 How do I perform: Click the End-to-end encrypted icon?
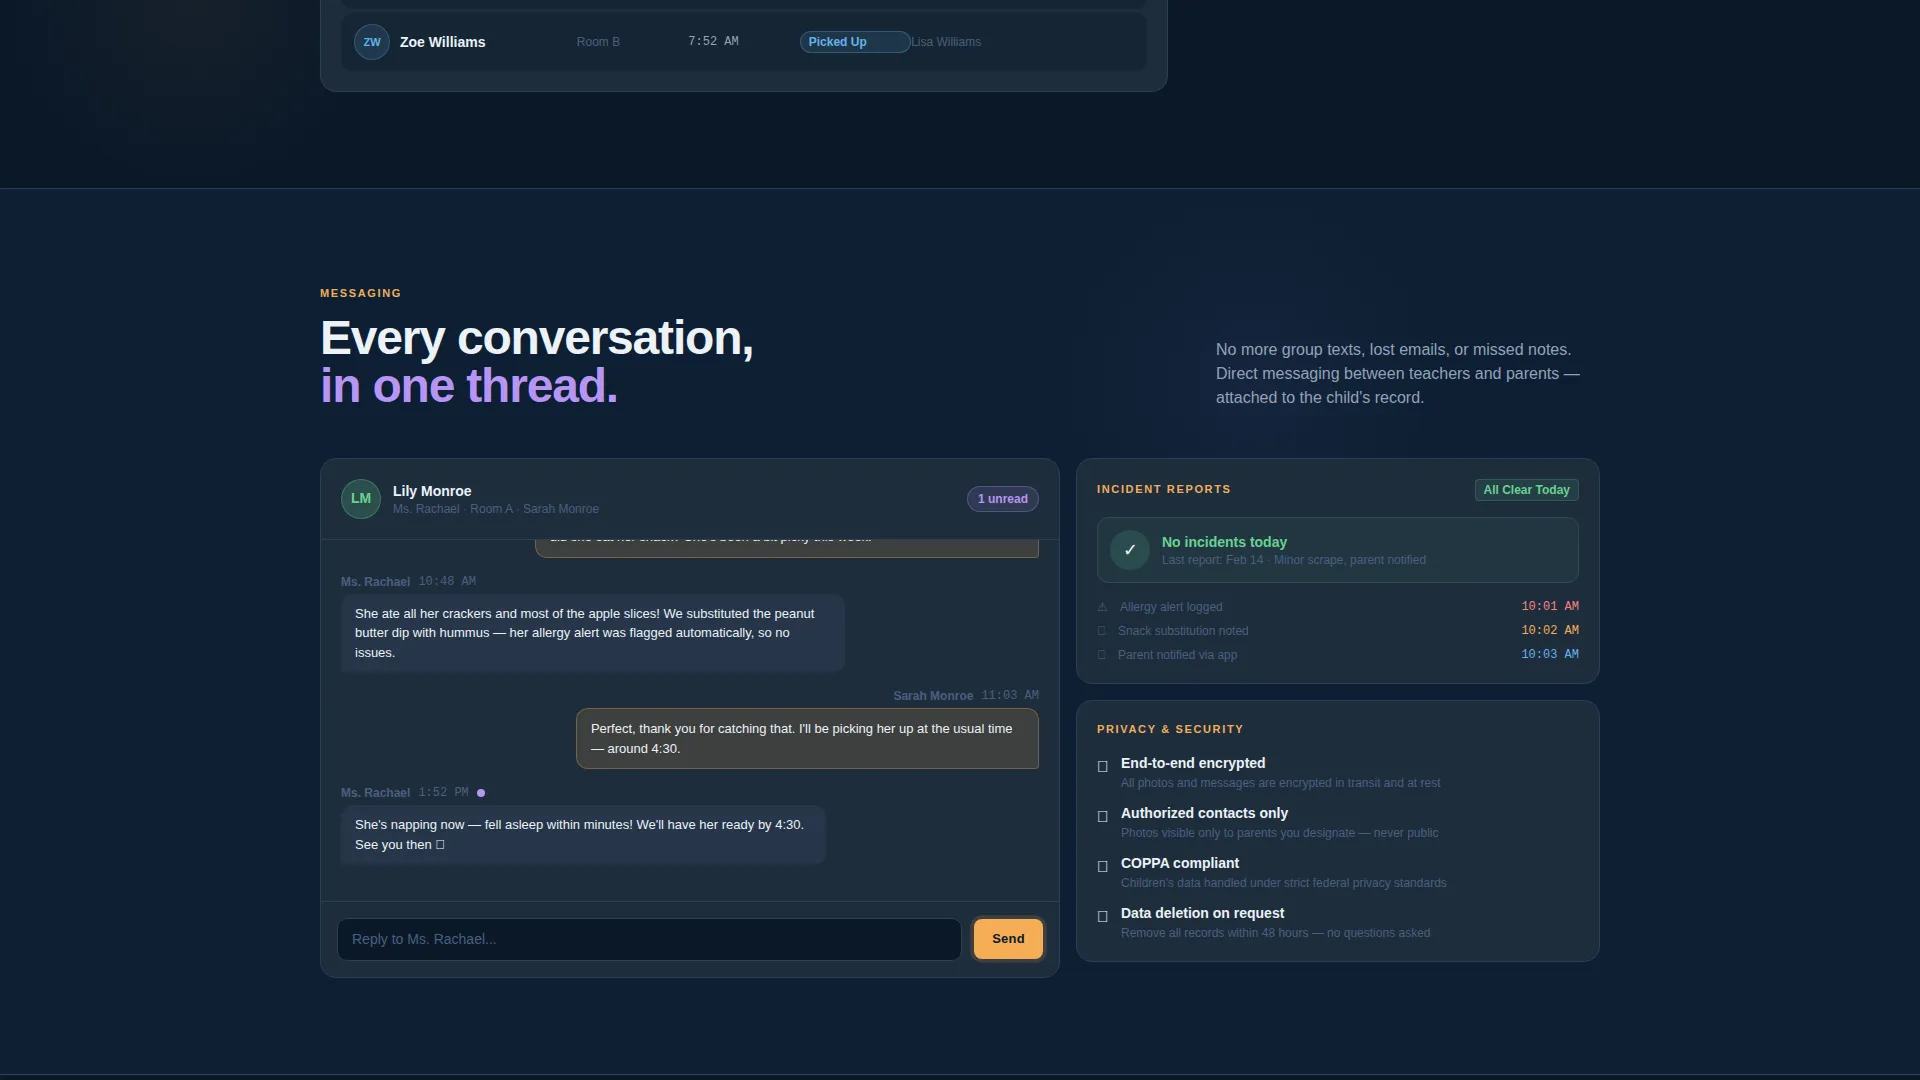(x=1103, y=766)
